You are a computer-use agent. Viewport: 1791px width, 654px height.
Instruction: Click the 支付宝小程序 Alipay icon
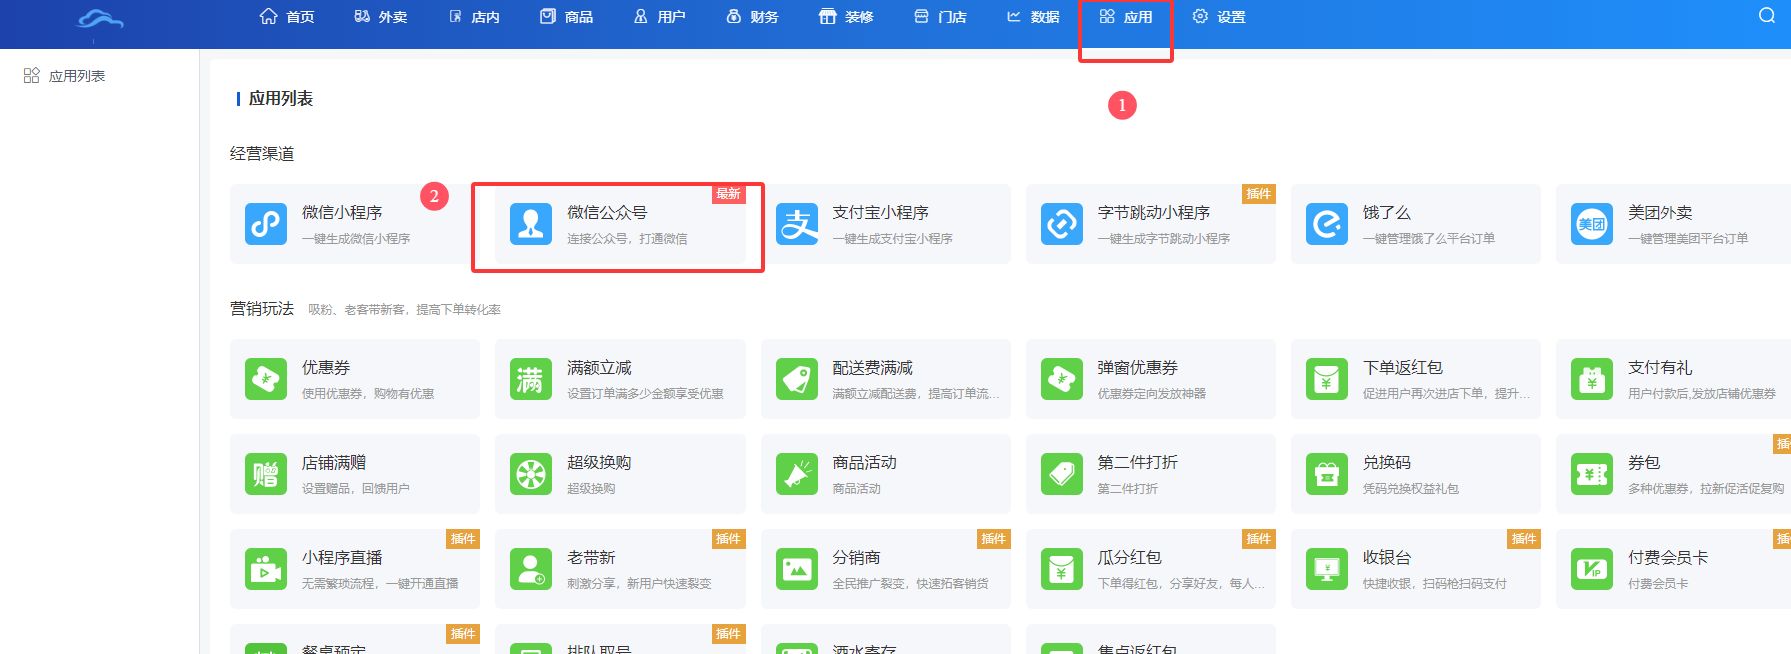(797, 224)
